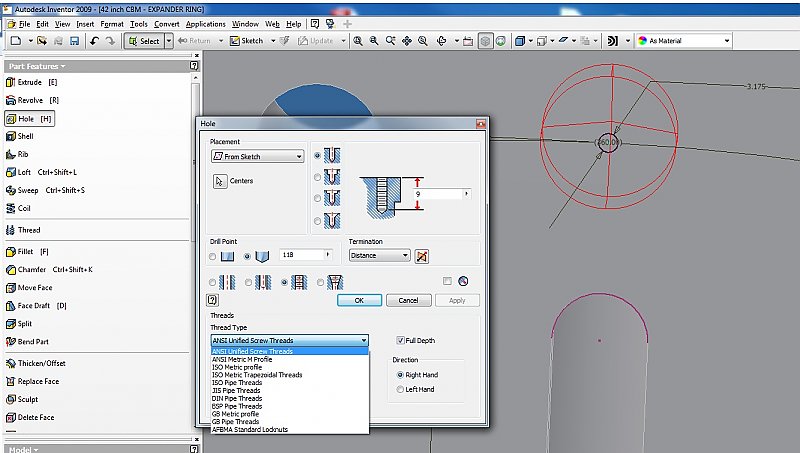
Task: Click the Sketch toolbar button
Action: click(x=246, y=41)
